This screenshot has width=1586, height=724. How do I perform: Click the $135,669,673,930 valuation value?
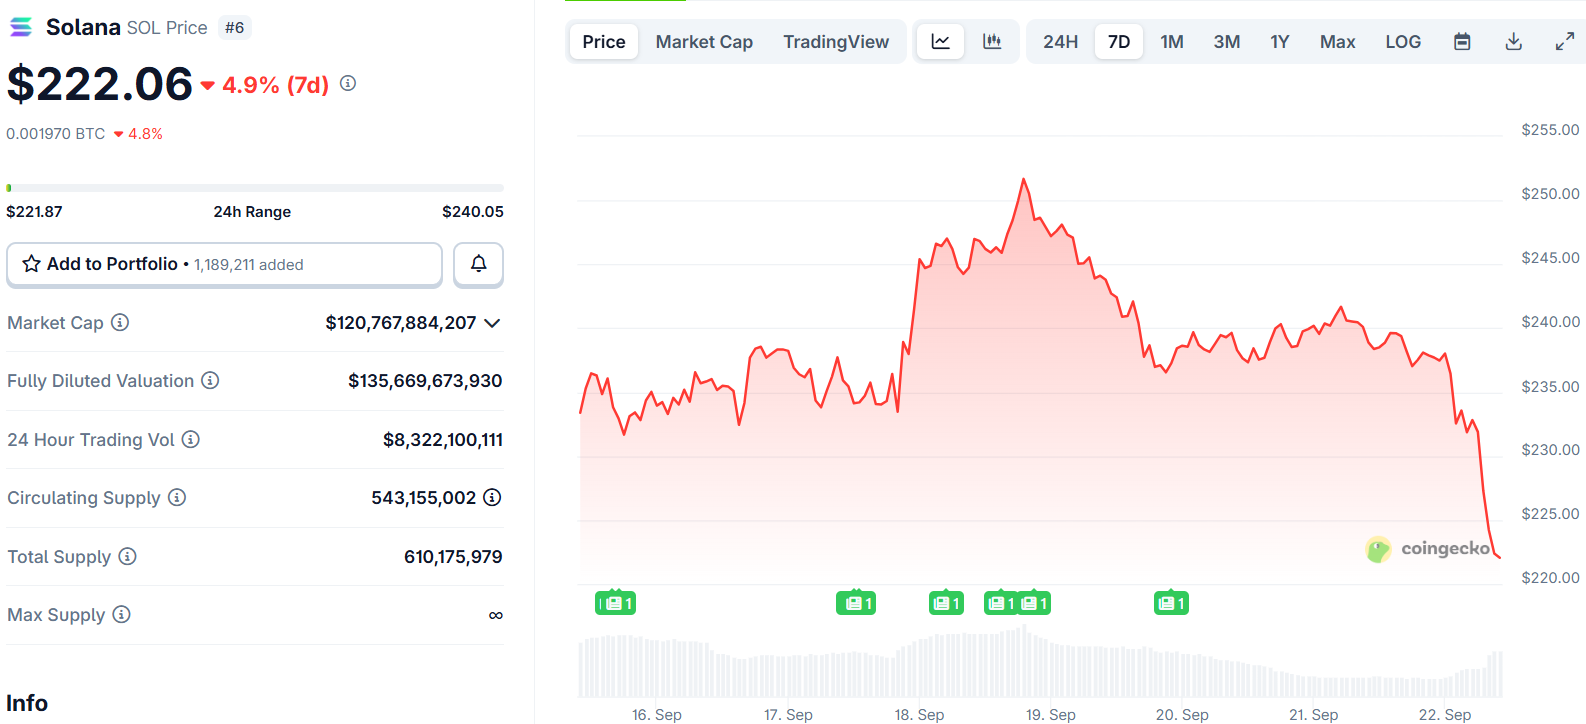click(x=425, y=381)
